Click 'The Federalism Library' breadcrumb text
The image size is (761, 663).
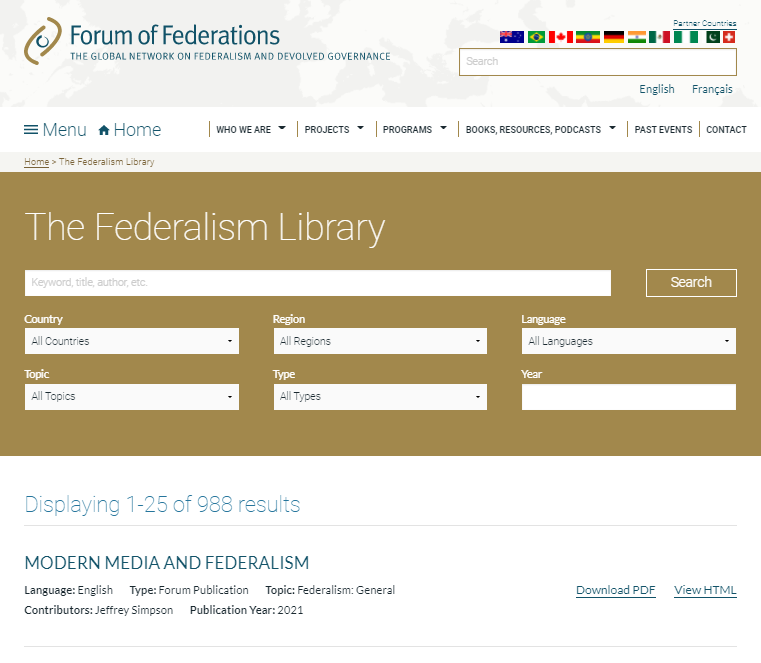point(107,162)
